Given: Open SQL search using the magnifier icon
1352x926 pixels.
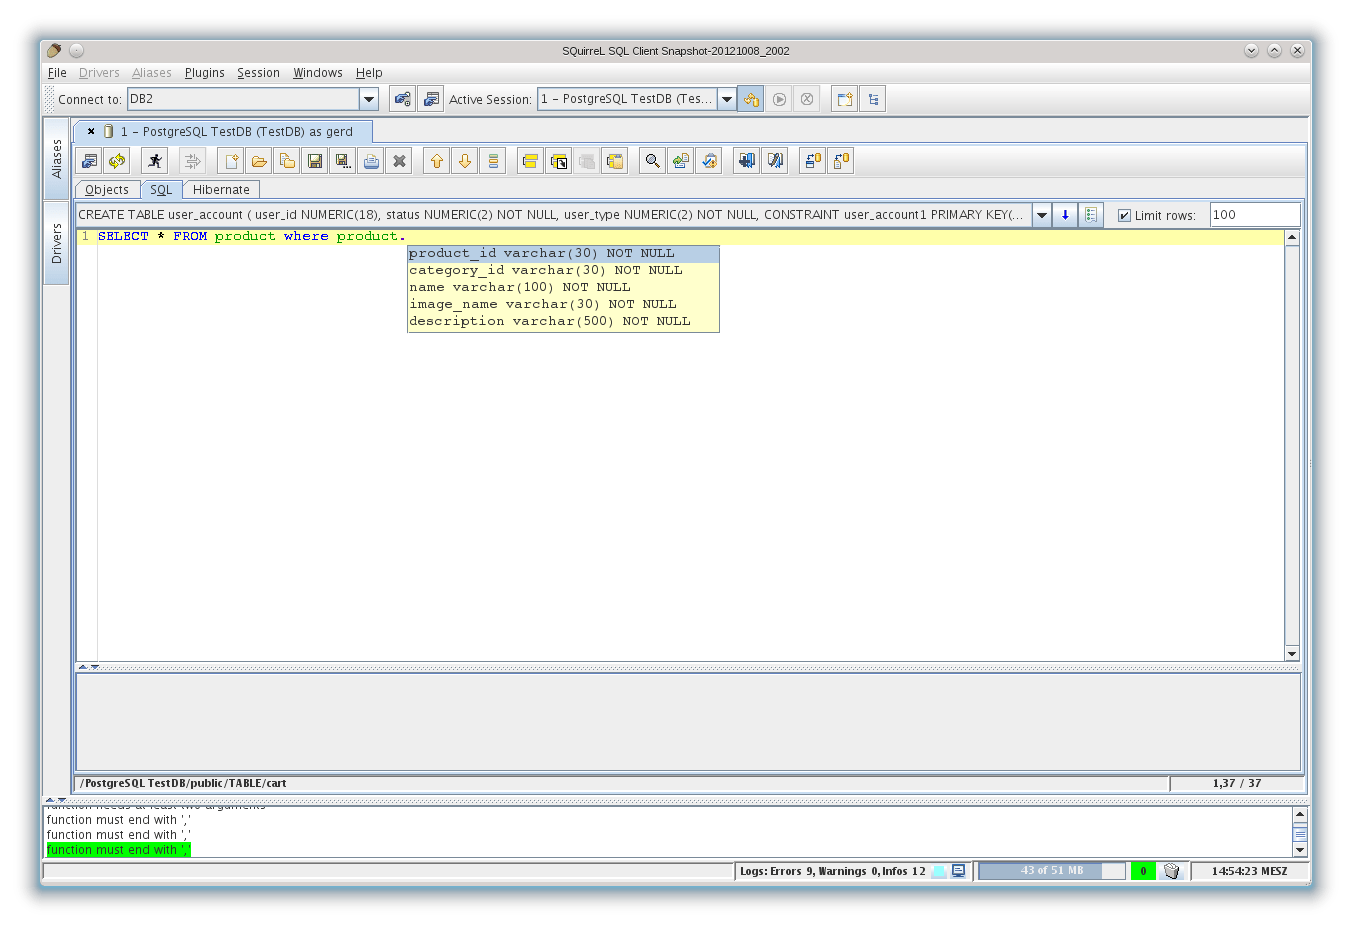Looking at the screenshot, I should click(651, 160).
